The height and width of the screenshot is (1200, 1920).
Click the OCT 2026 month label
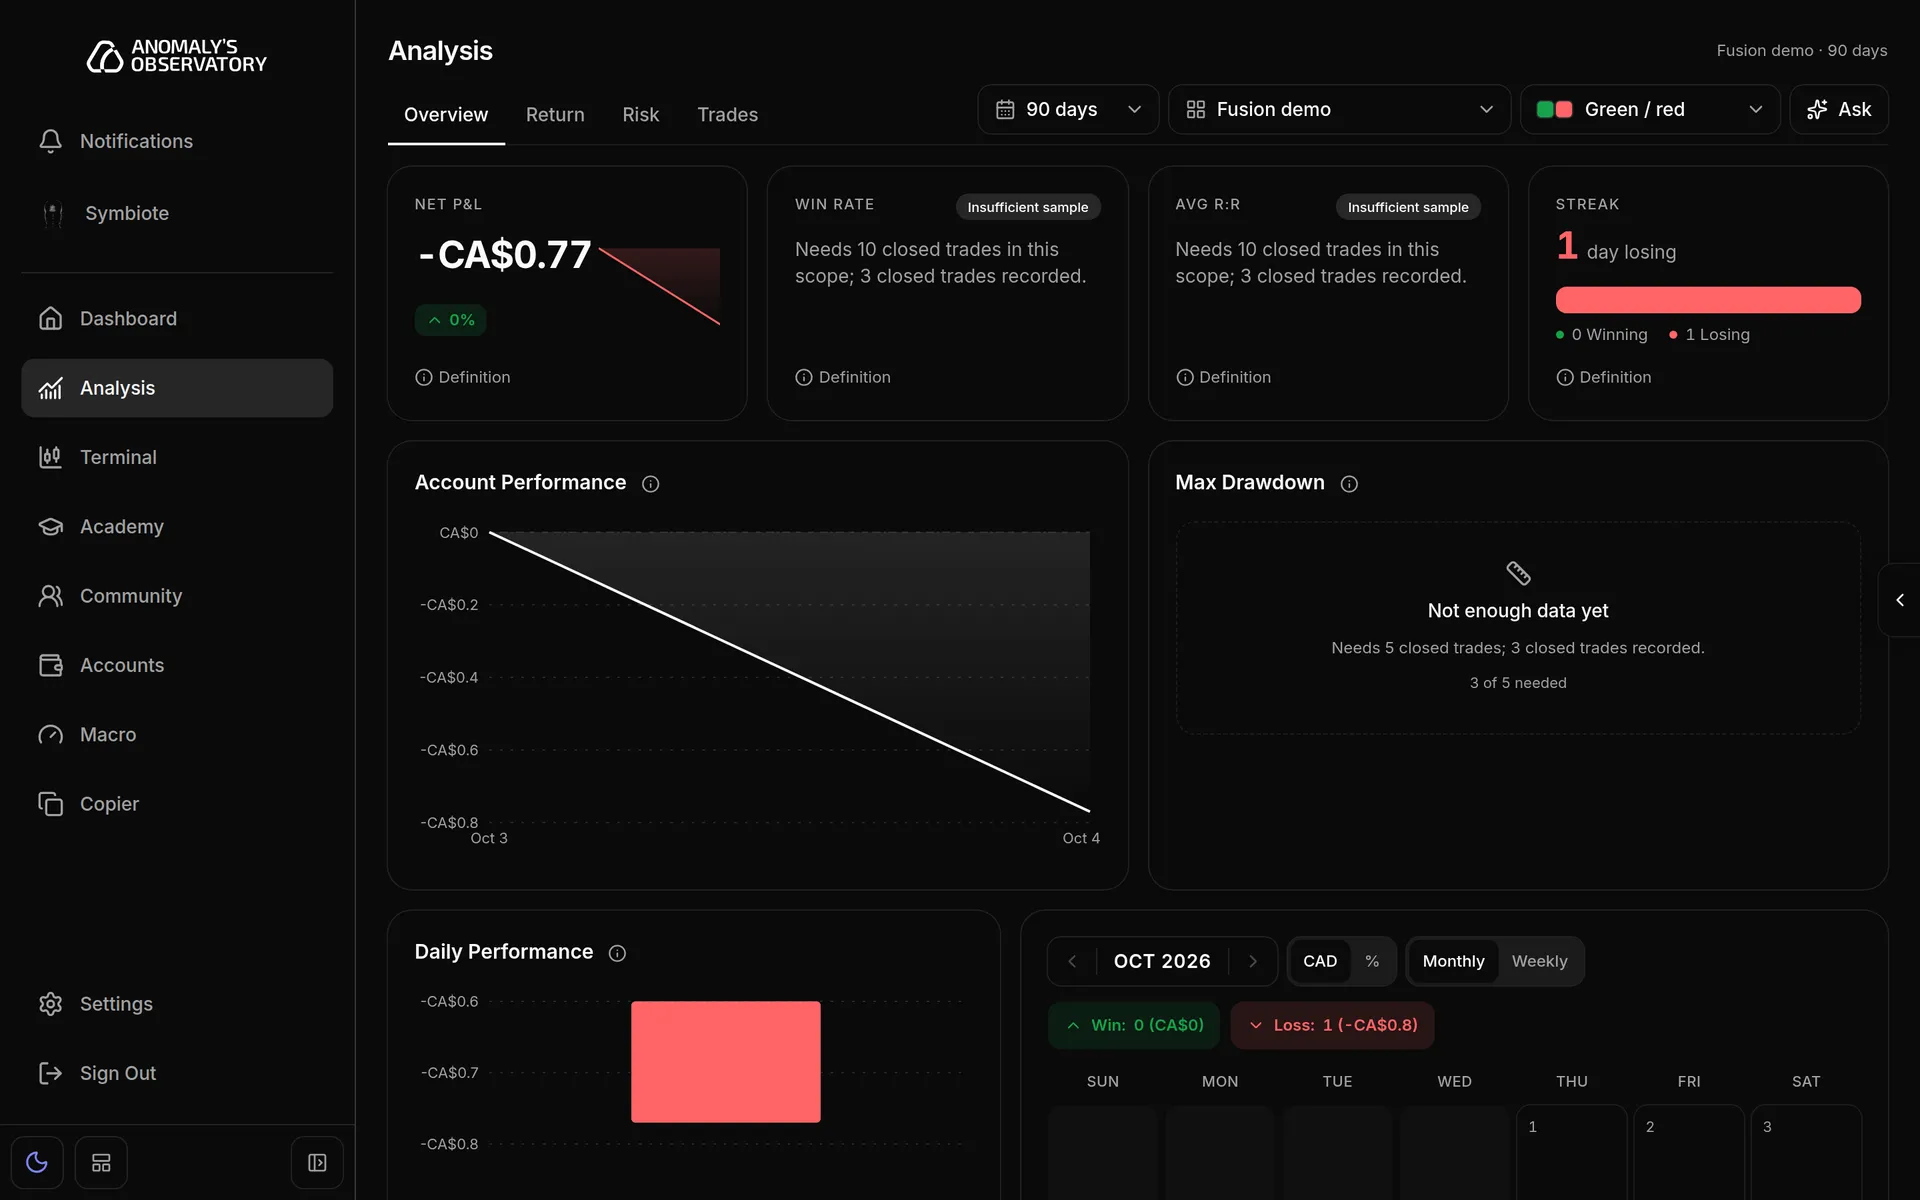coord(1162,961)
